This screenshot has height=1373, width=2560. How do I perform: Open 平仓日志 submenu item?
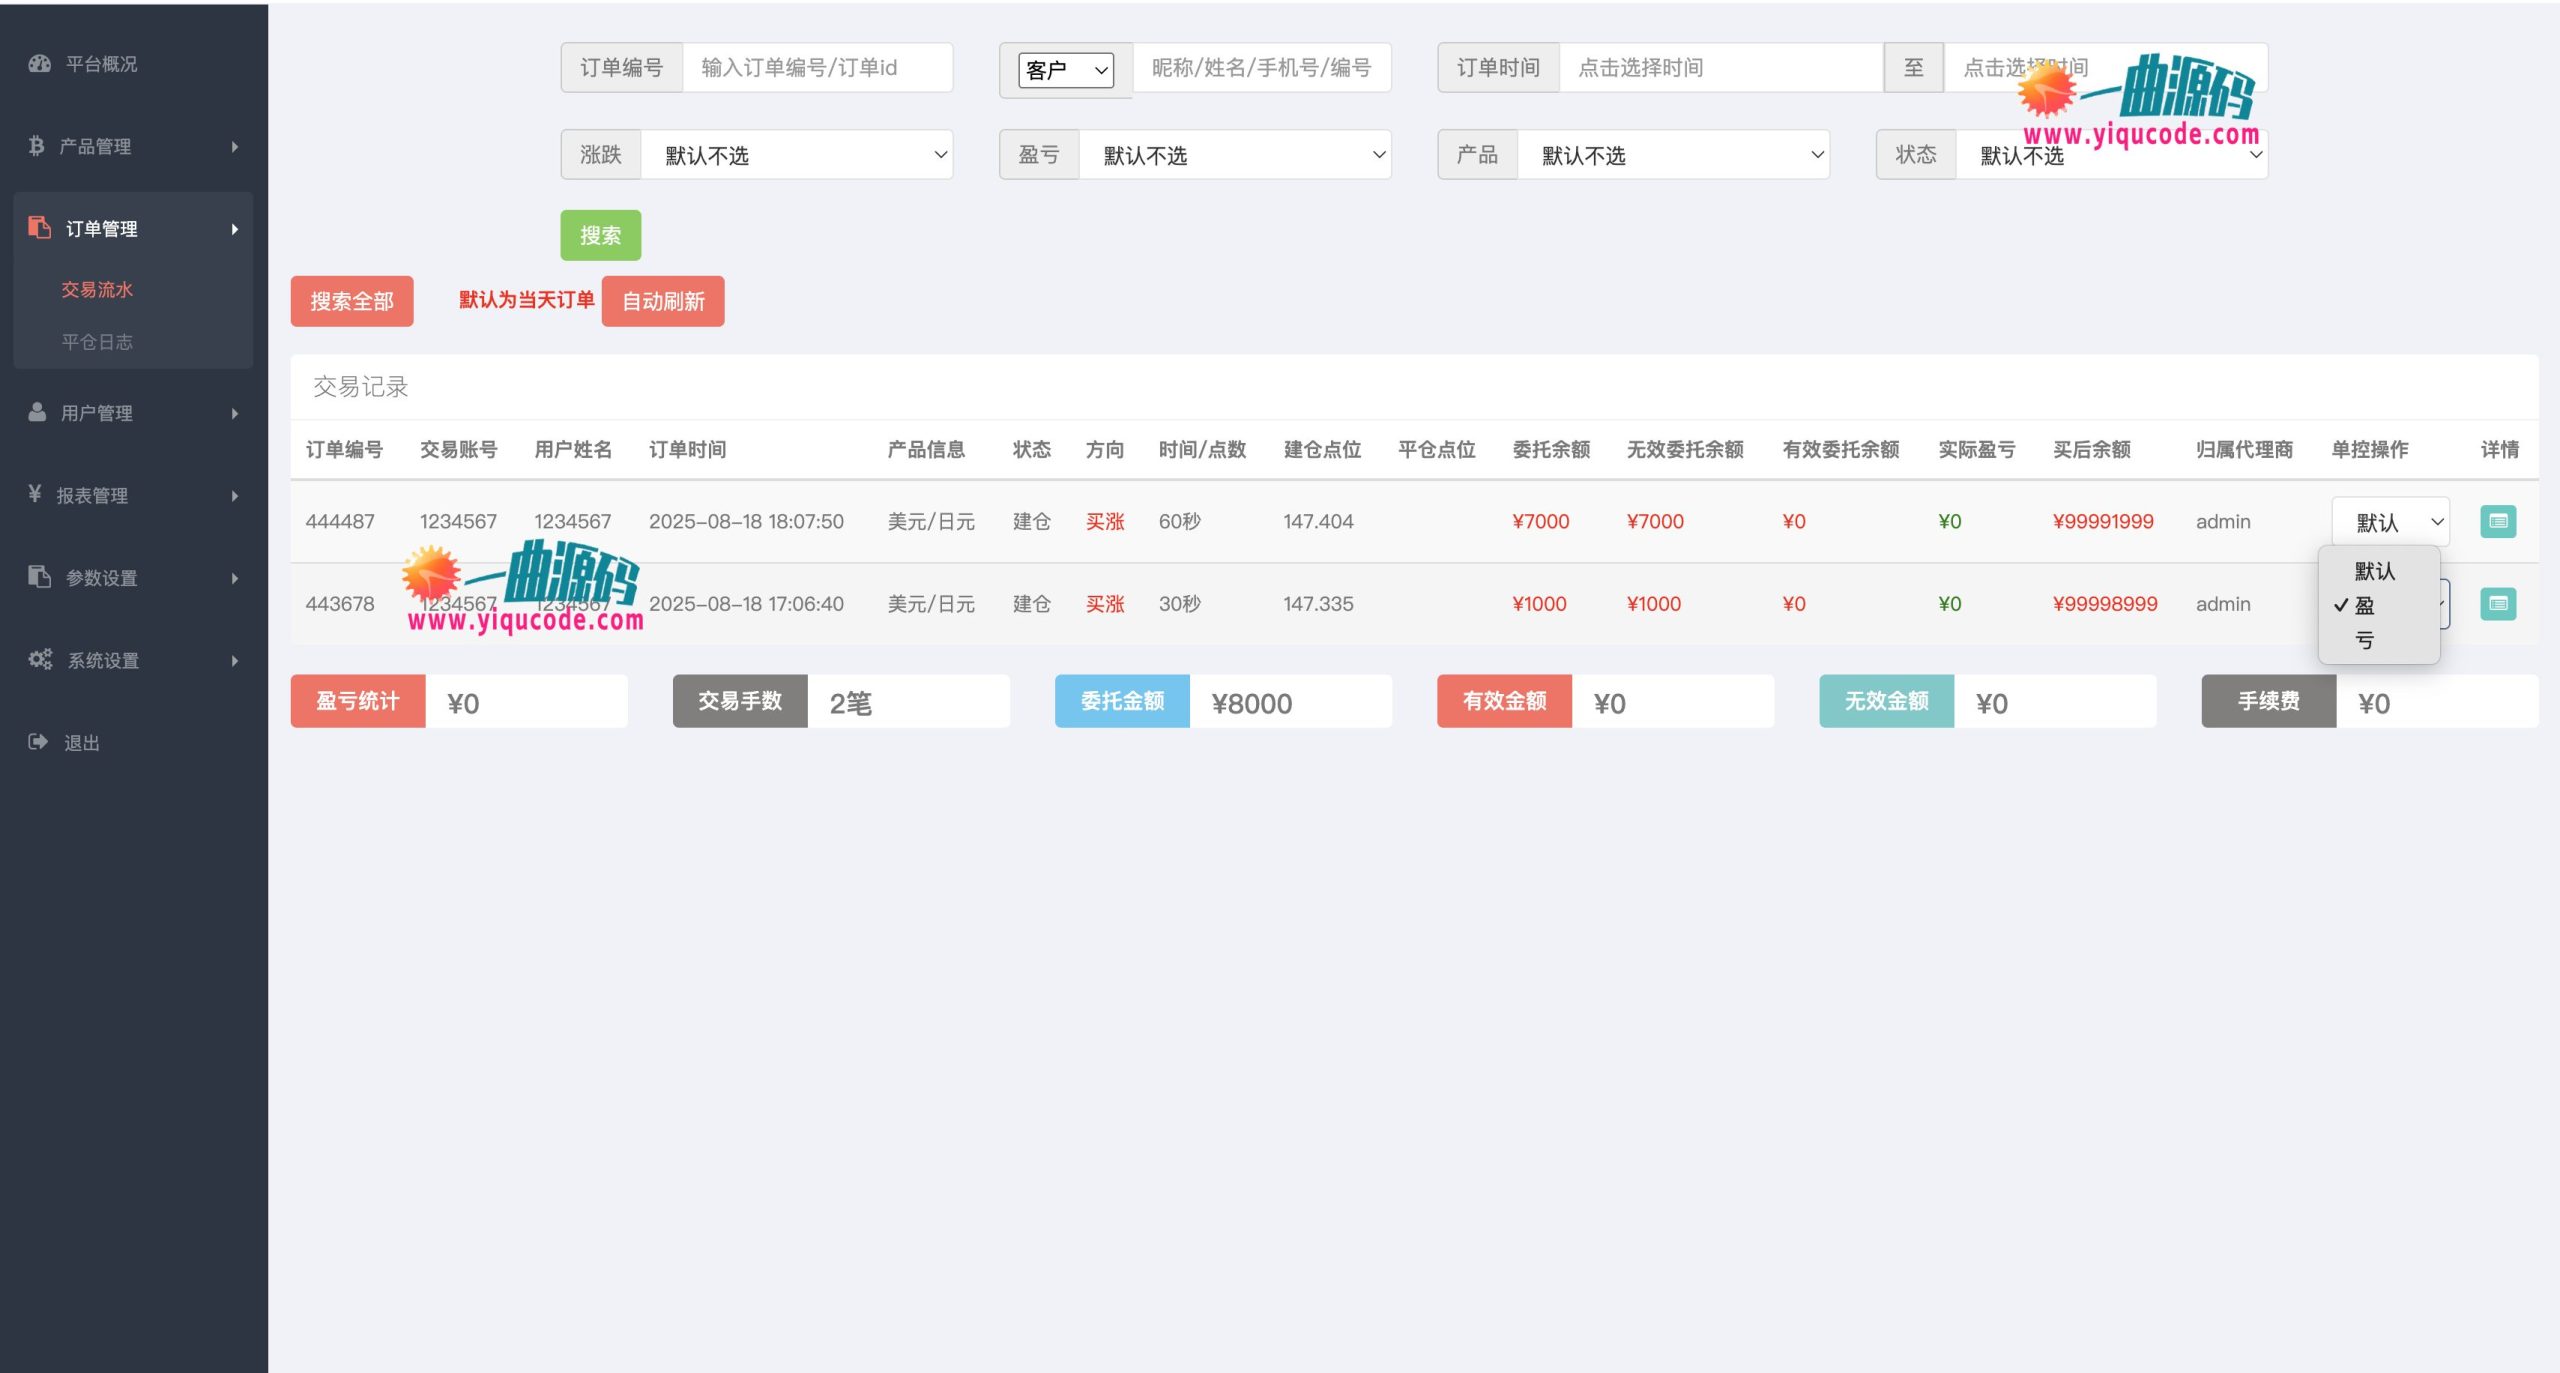click(x=97, y=342)
